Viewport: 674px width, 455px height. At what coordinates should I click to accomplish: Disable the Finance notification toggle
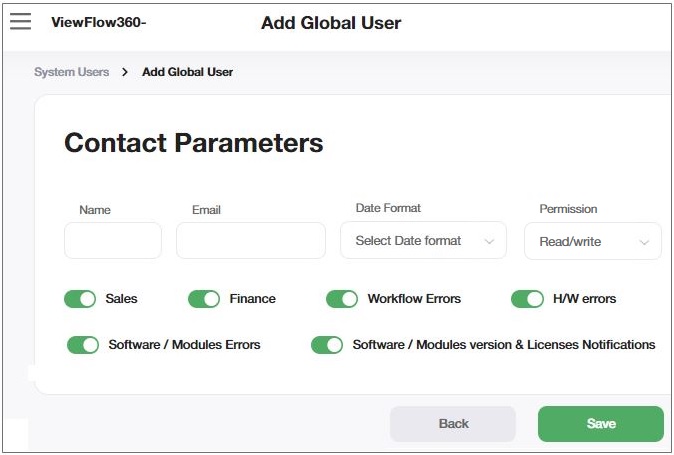pyautogui.click(x=204, y=299)
